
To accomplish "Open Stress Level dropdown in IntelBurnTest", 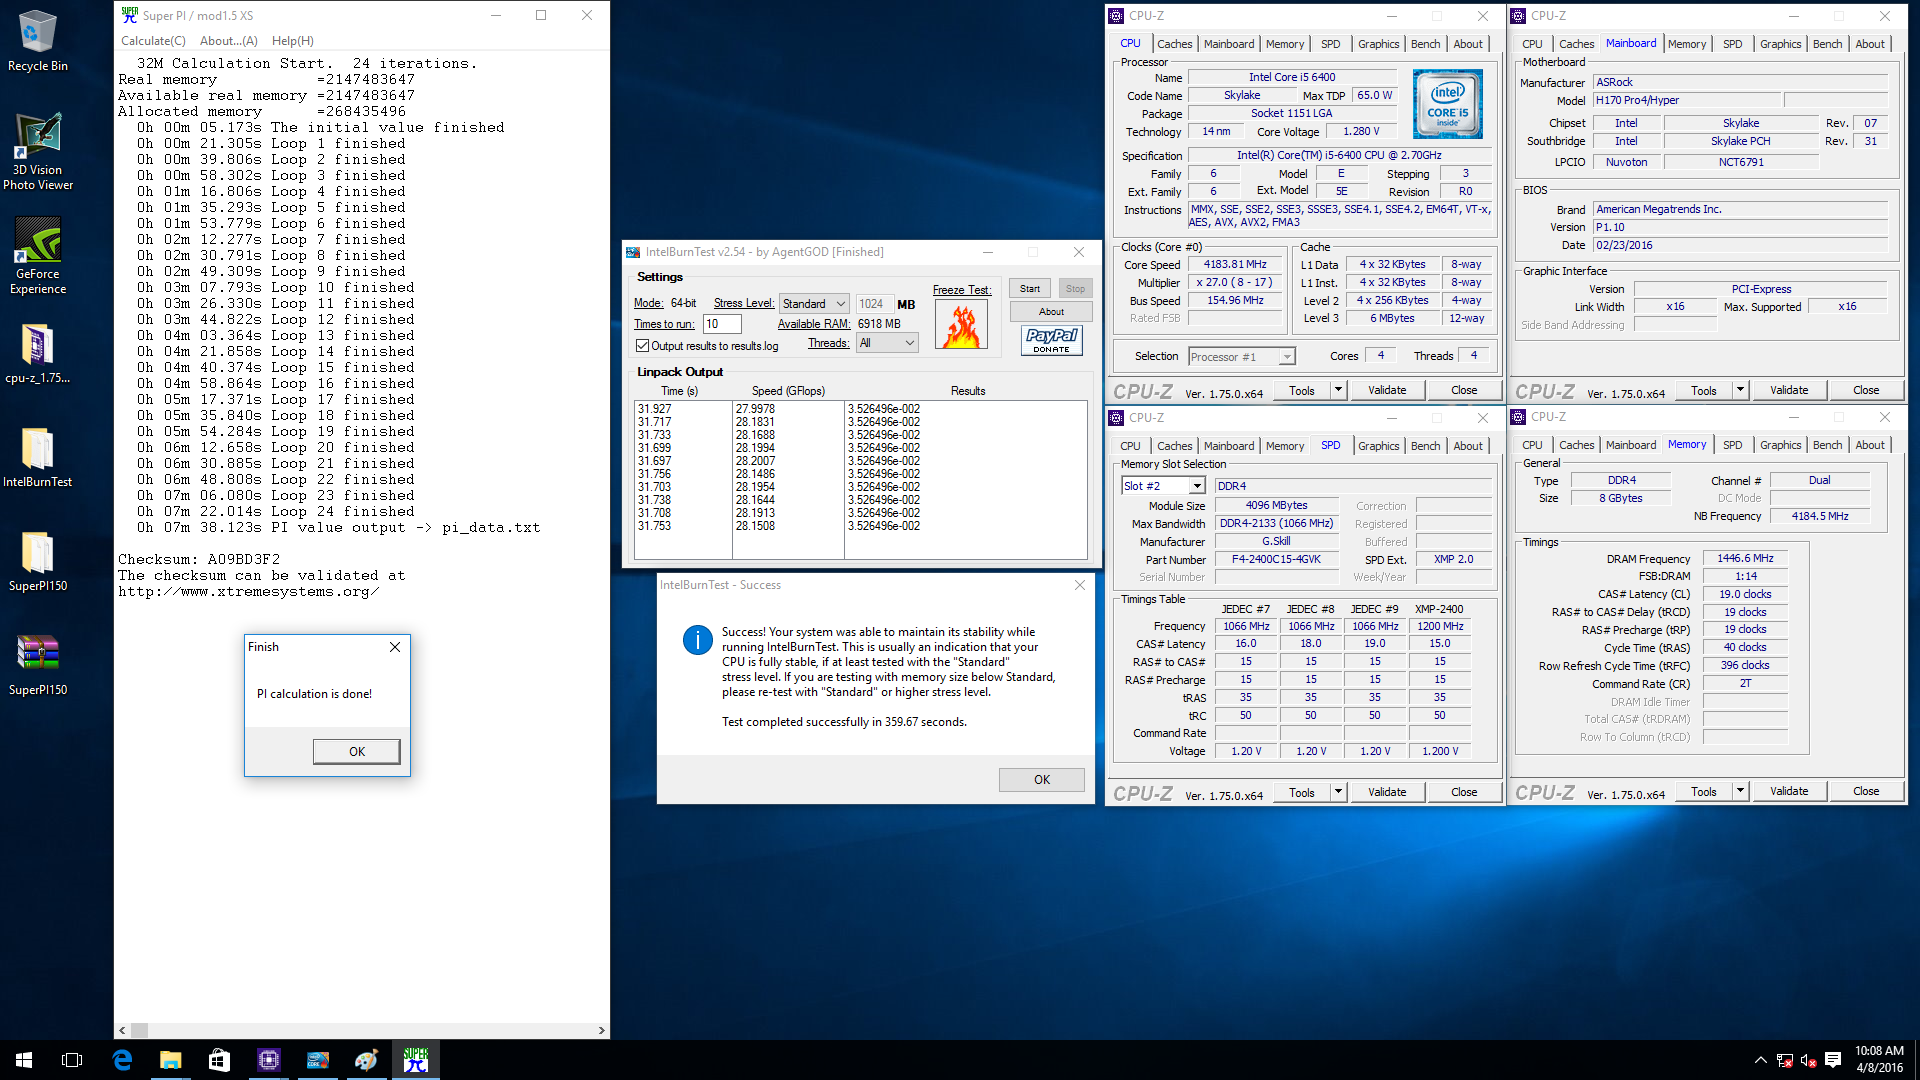I will click(x=814, y=303).
